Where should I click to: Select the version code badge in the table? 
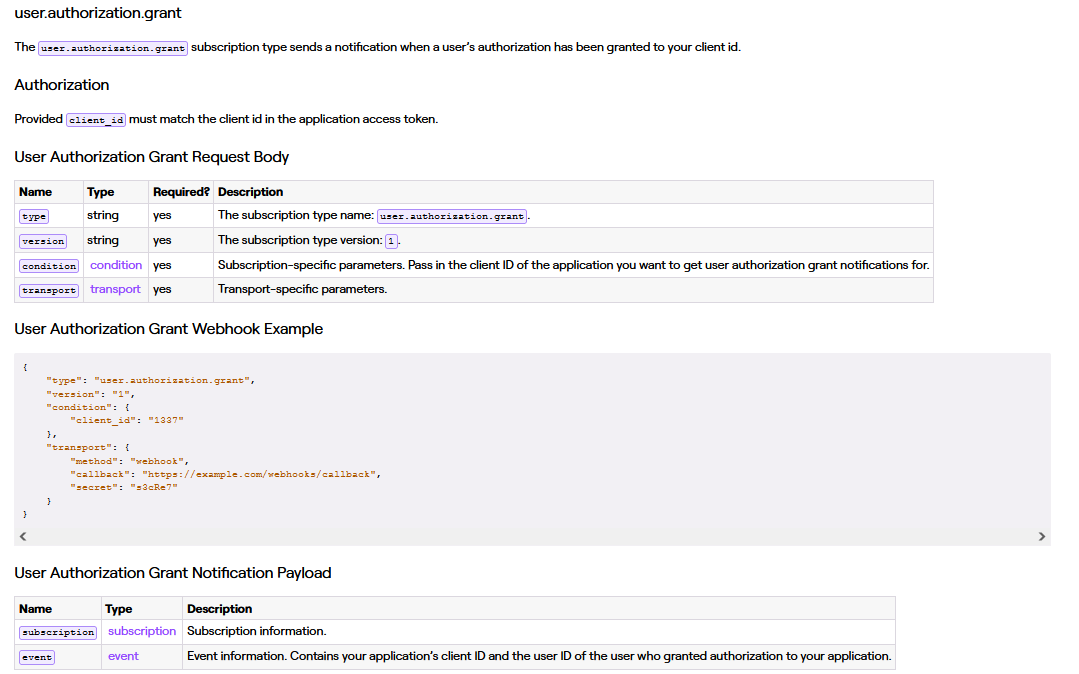point(42,240)
